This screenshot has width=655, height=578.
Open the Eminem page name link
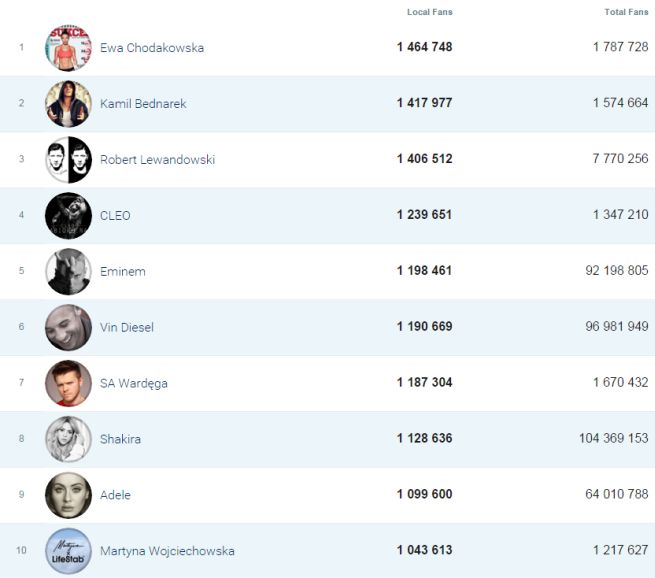pos(123,272)
